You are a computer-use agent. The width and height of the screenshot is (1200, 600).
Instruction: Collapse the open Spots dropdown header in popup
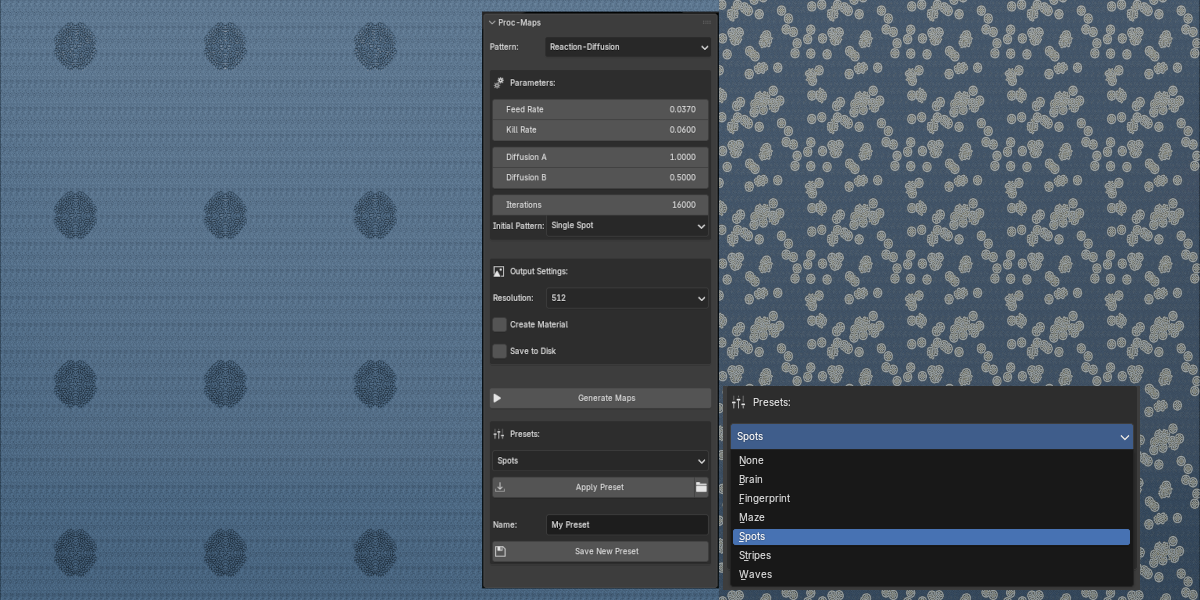tap(932, 436)
